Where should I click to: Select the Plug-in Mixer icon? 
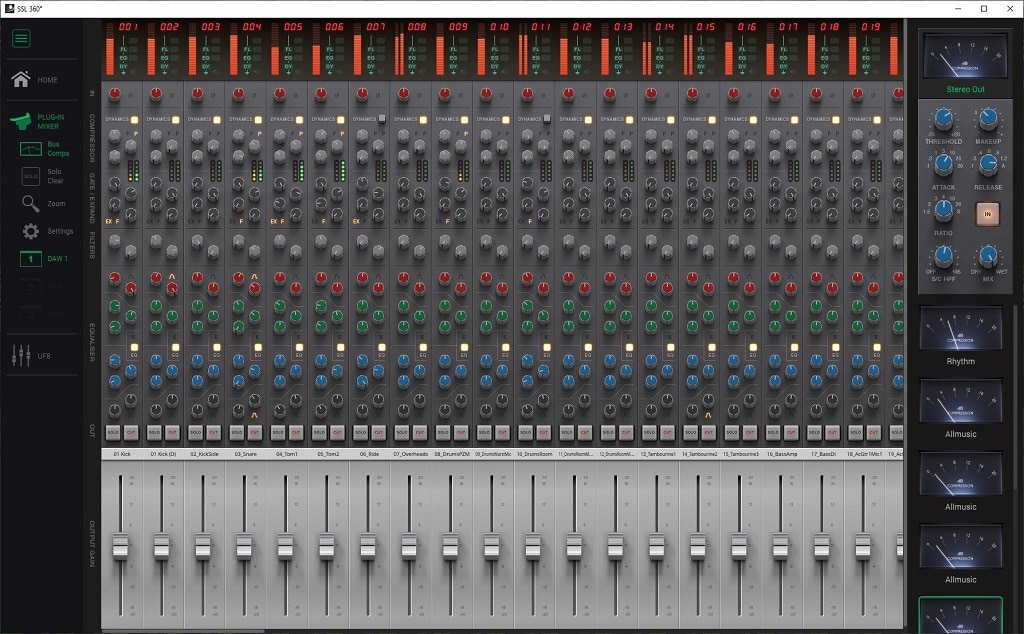coord(21,121)
